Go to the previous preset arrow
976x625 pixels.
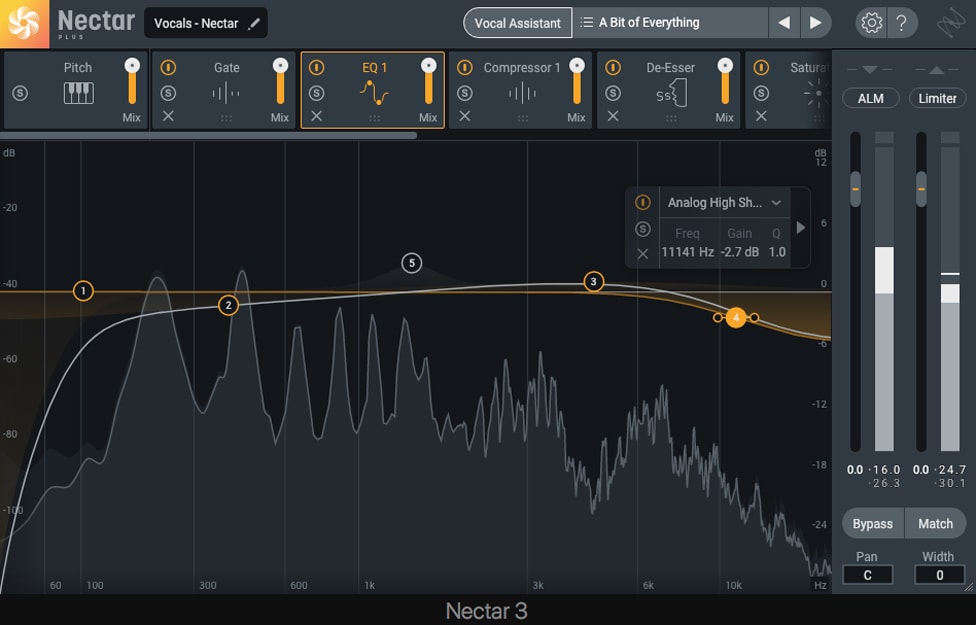[784, 23]
